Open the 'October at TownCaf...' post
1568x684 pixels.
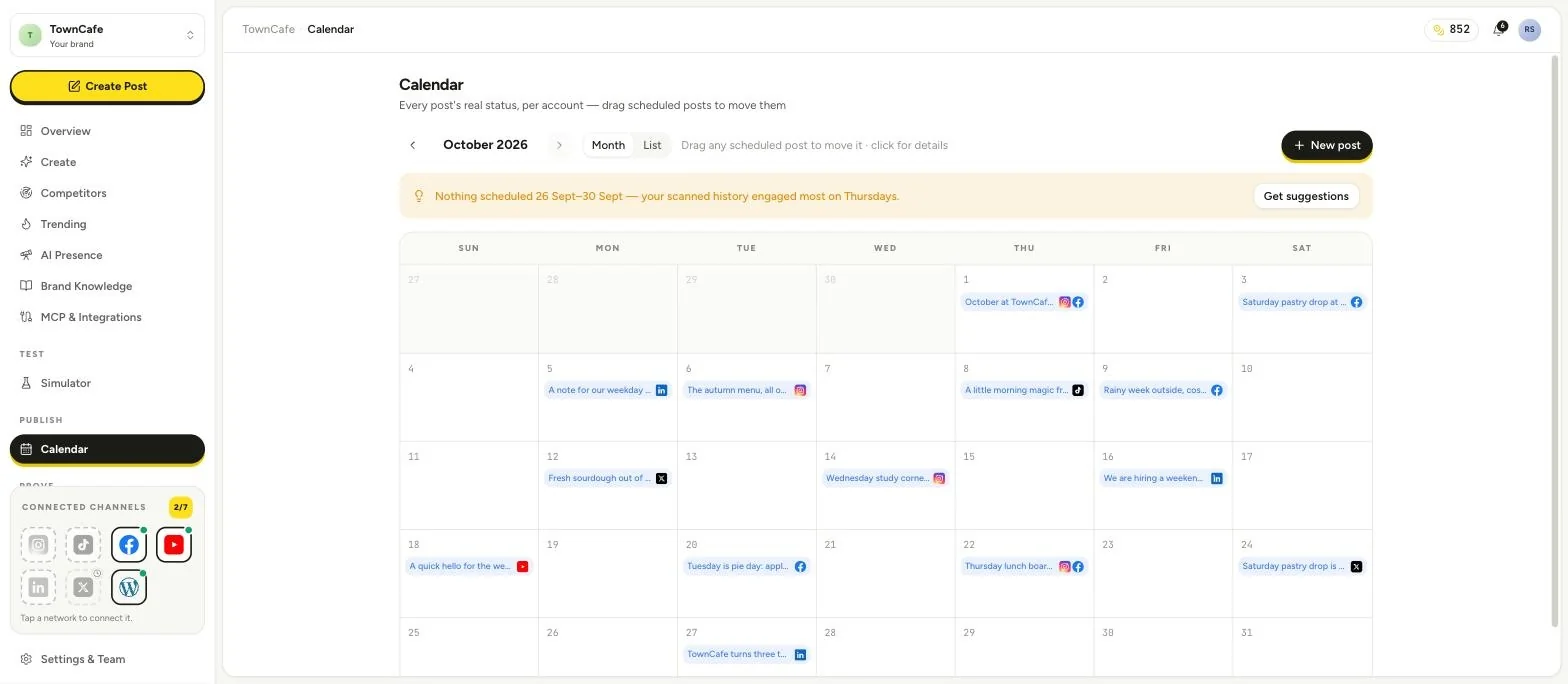pos(1024,302)
